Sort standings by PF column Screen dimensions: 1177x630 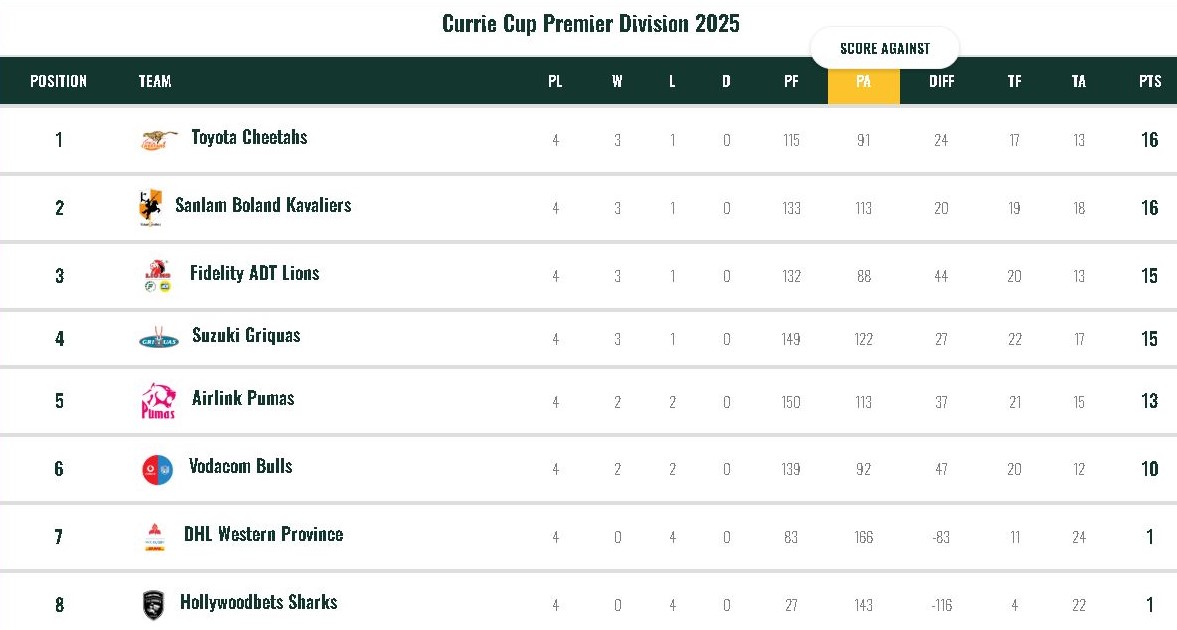tap(791, 81)
